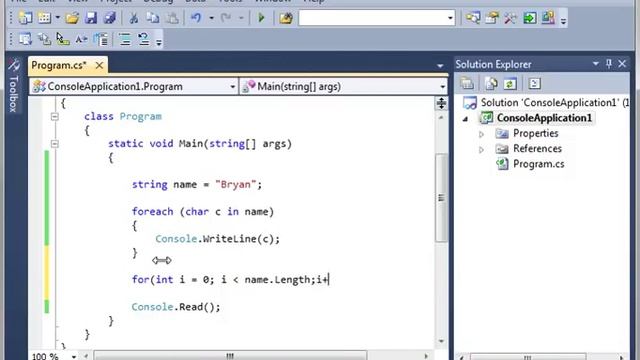
Task: Toggle auto-hide pin on Solution Explorer
Action: pos(609,64)
